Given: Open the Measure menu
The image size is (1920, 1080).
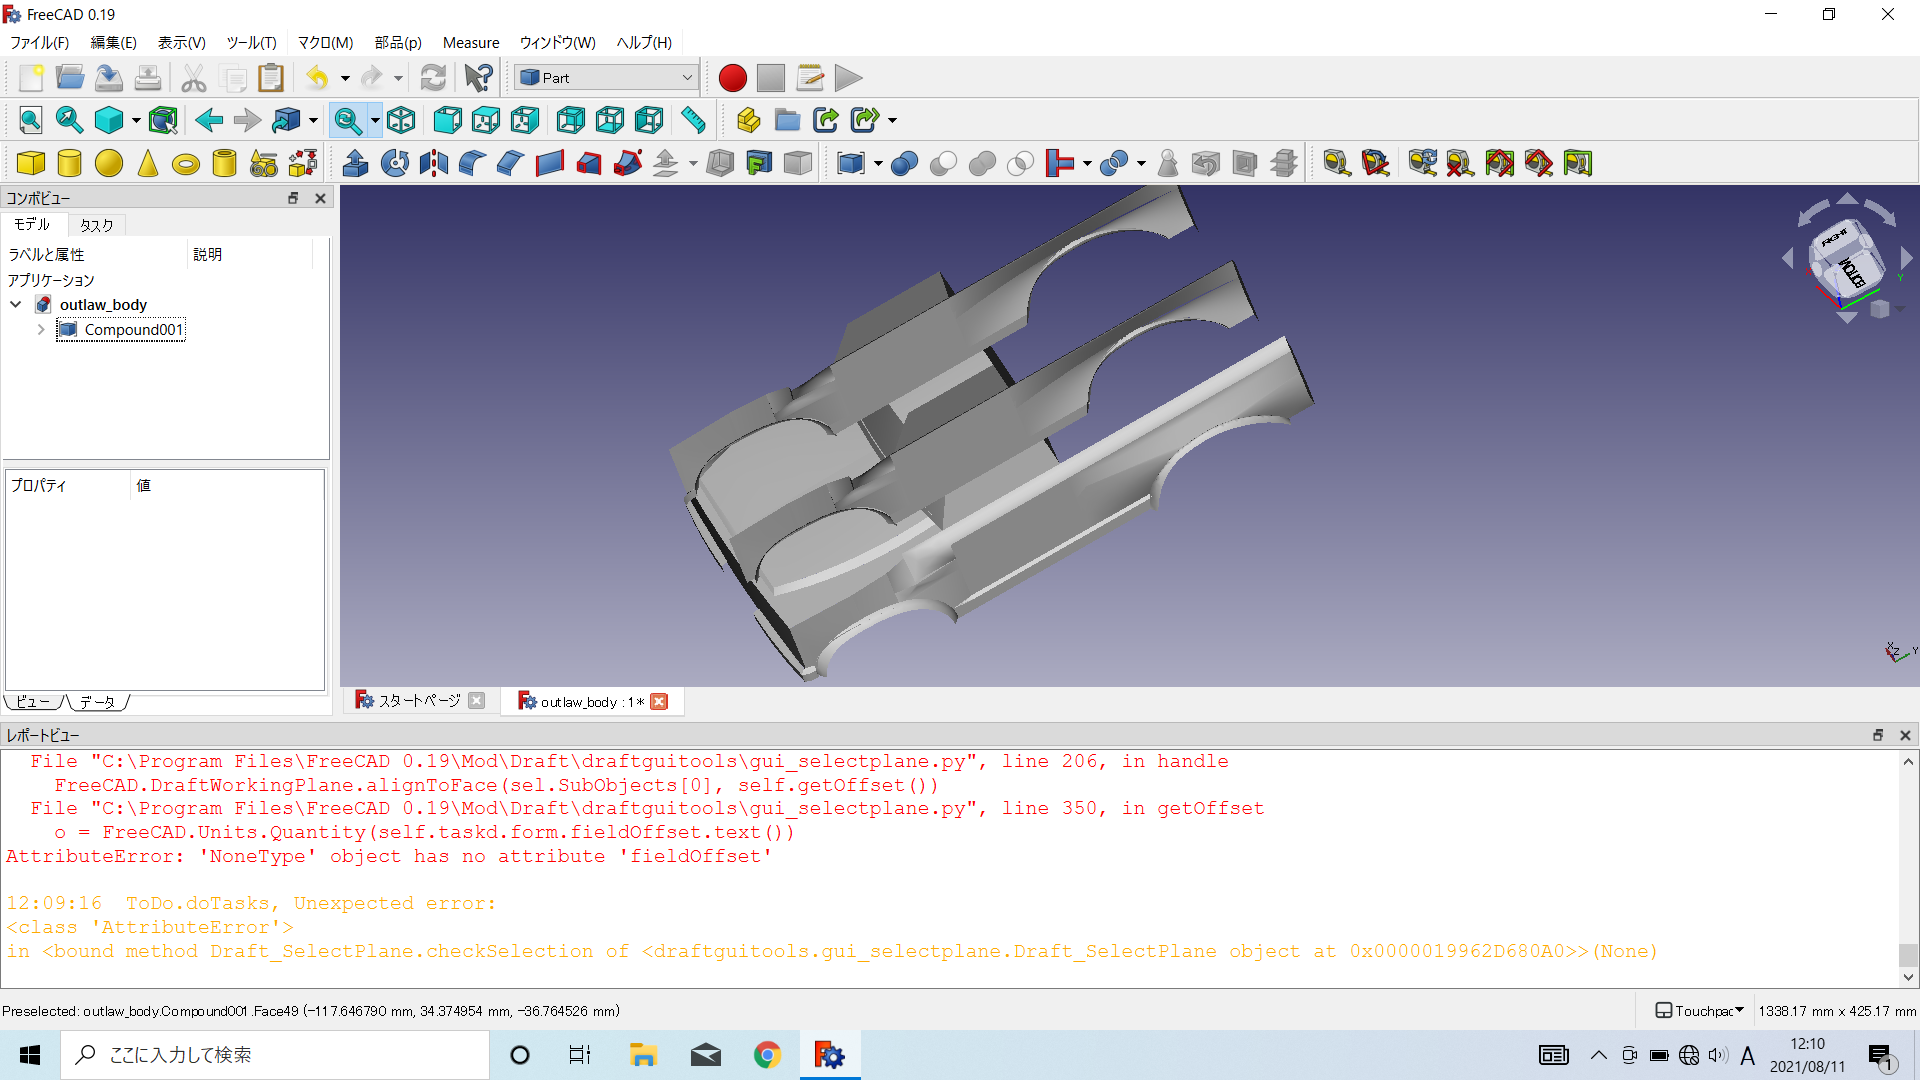Looking at the screenshot, I should click(x=471, y=42).
